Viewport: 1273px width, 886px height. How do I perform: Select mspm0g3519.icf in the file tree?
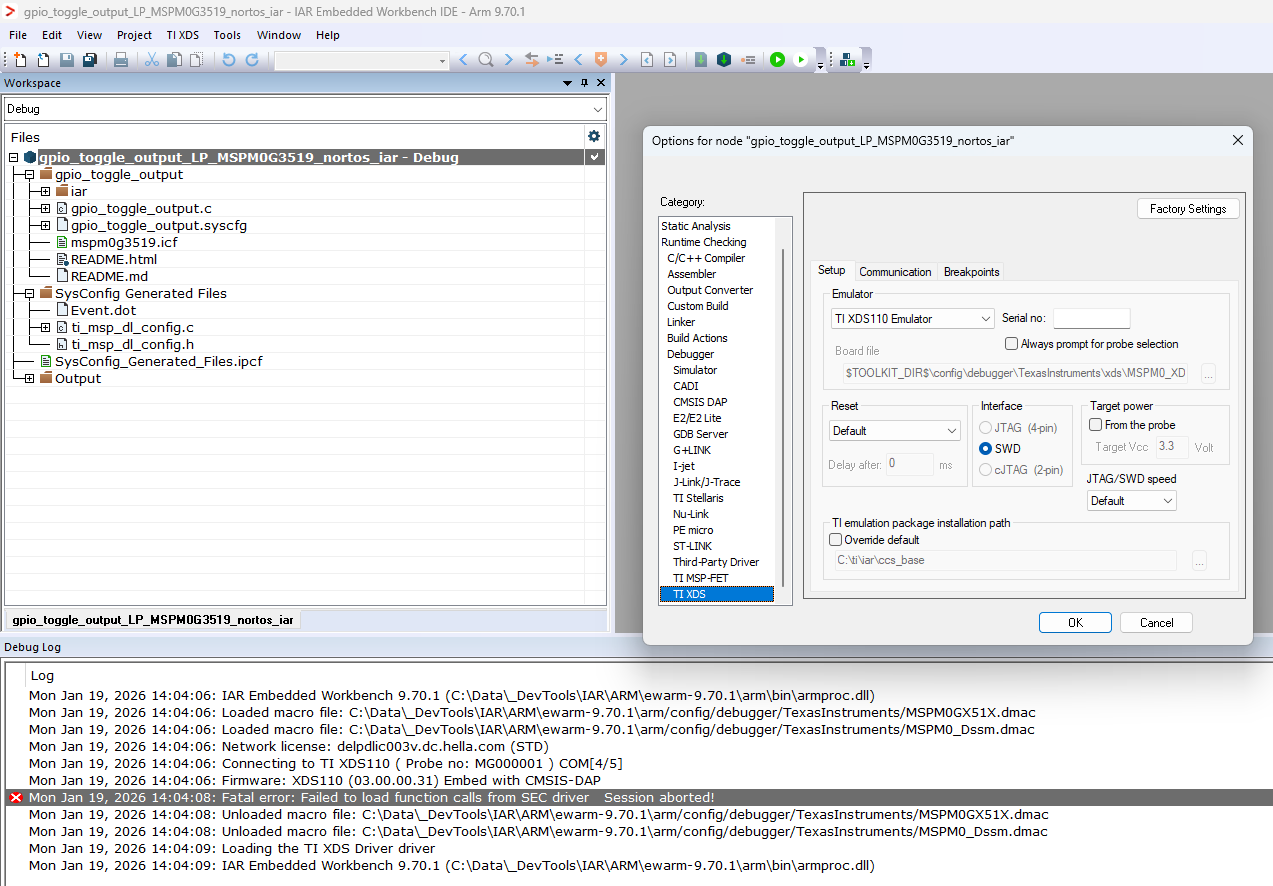tap(123, 242)
